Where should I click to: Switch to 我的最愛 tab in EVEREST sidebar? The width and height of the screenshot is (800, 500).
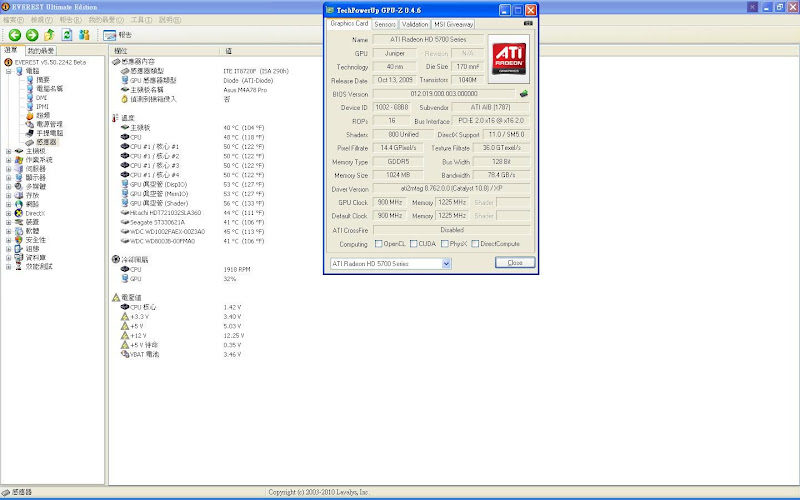(x=41, y=51)
